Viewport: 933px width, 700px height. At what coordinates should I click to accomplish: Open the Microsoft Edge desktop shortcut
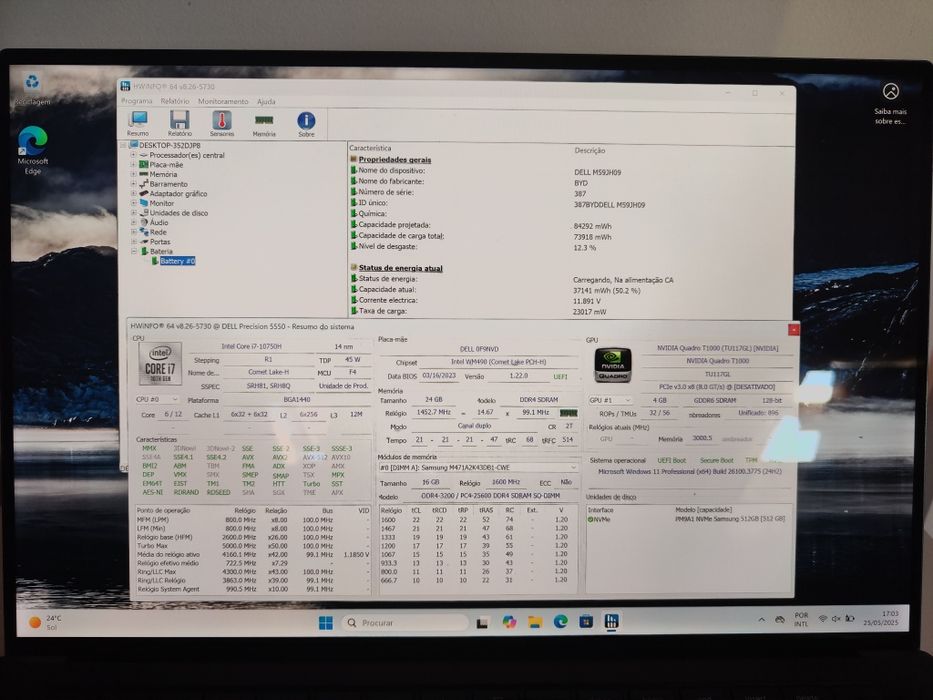coord(32,150)
